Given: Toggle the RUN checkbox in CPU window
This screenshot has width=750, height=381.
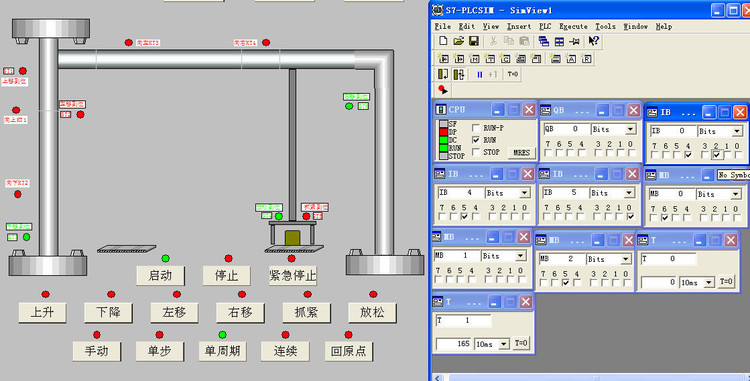Looking at the screenshot, I should coord(475,140).
